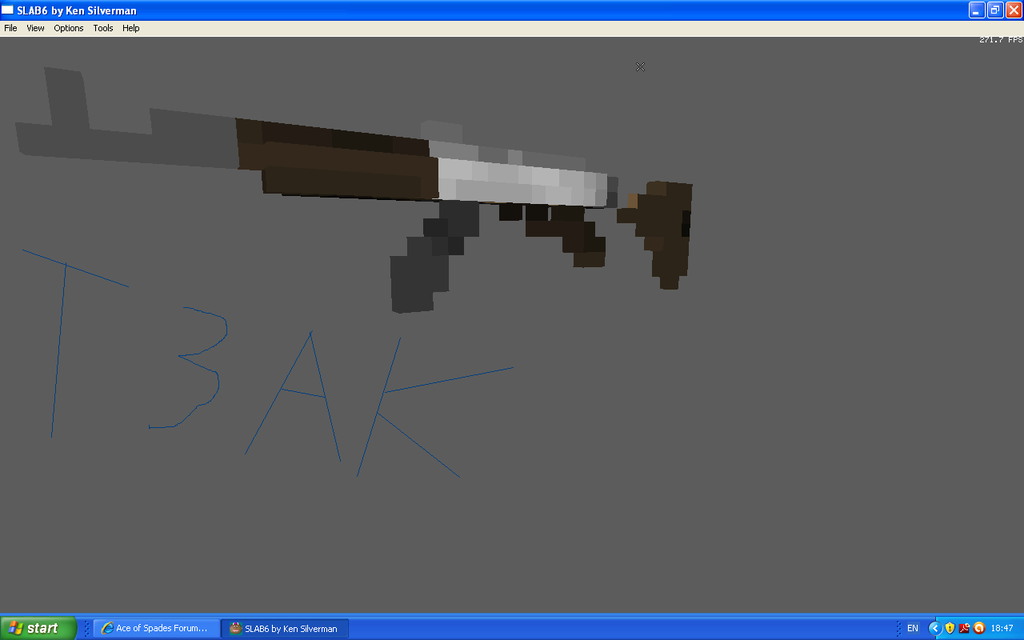This screenshot has height=640, width=1024.
Task: Open the View menu
Action: pyautogui.click(x=35, y=28)
